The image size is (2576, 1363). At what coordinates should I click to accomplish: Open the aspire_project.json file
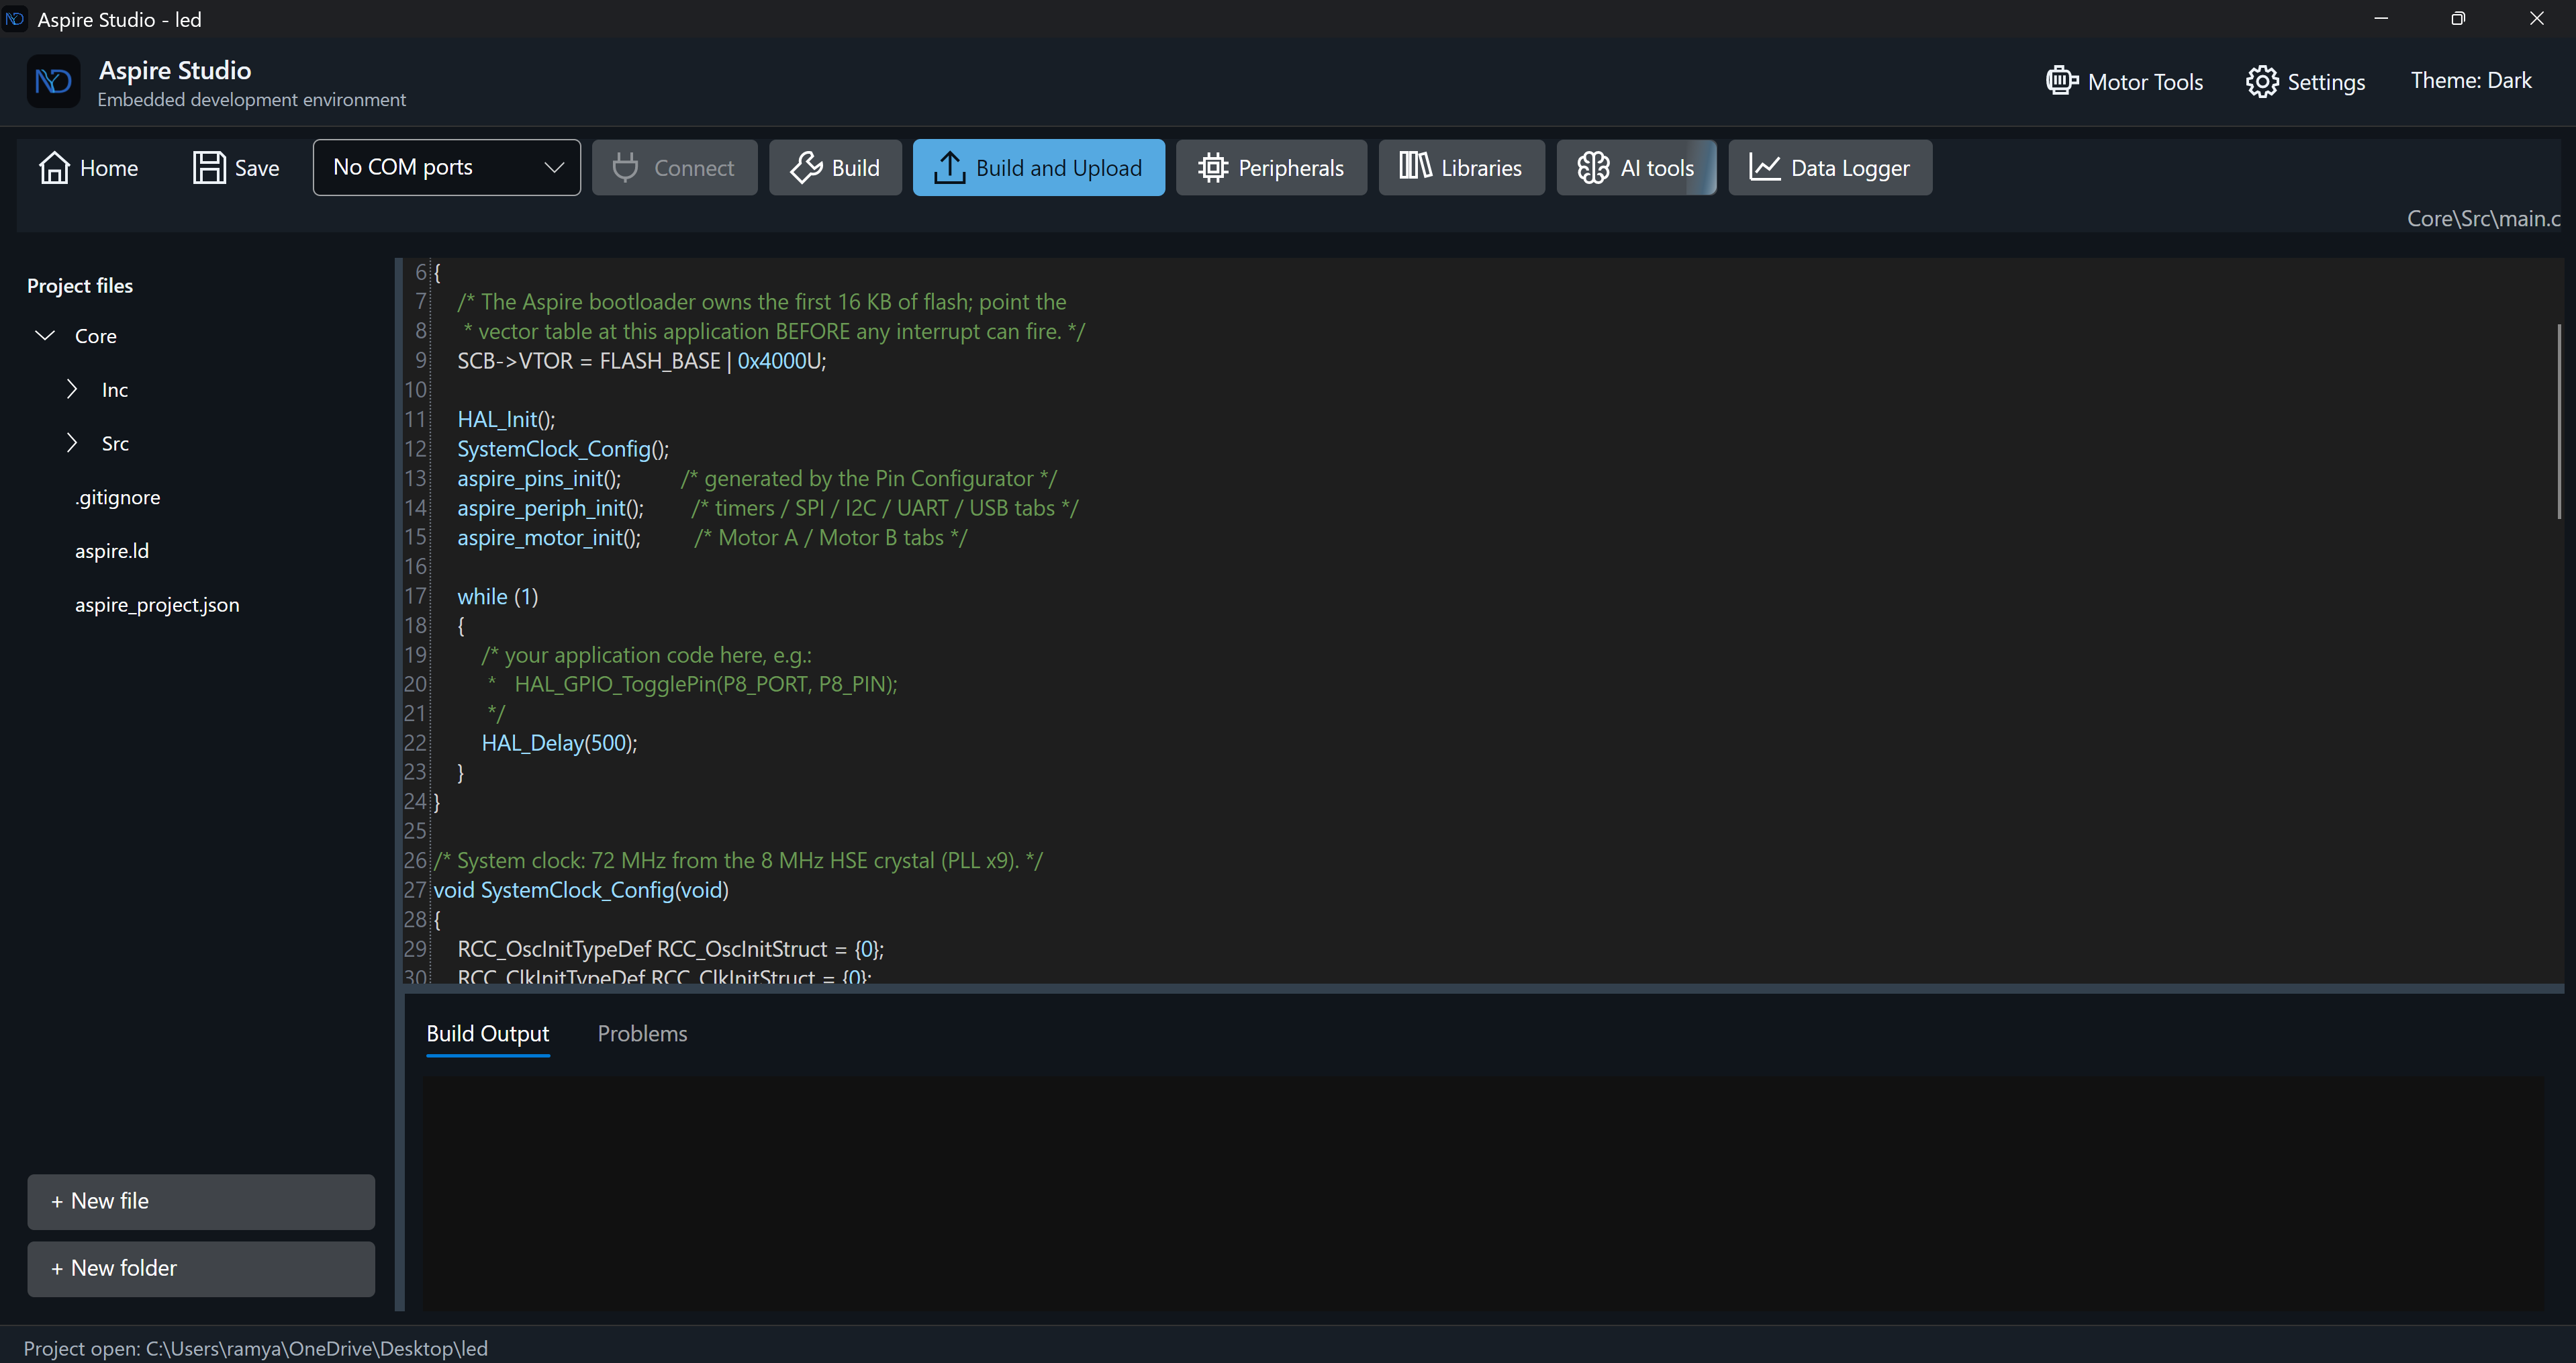157,605
